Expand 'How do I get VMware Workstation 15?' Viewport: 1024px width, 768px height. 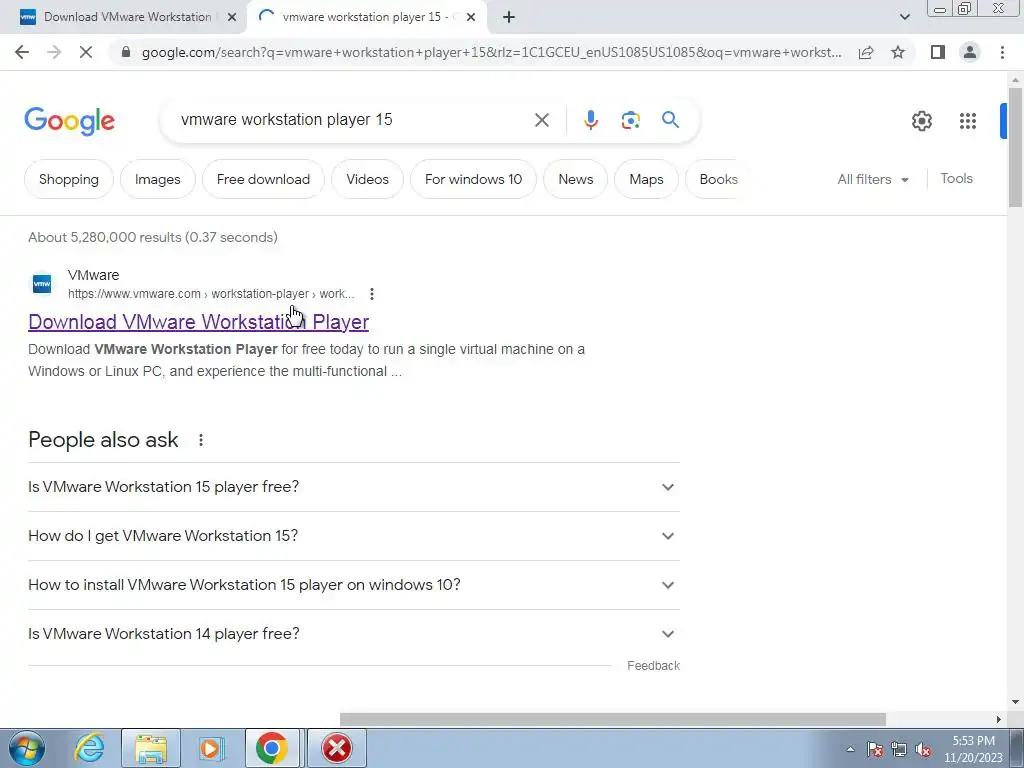click(354, 536)
